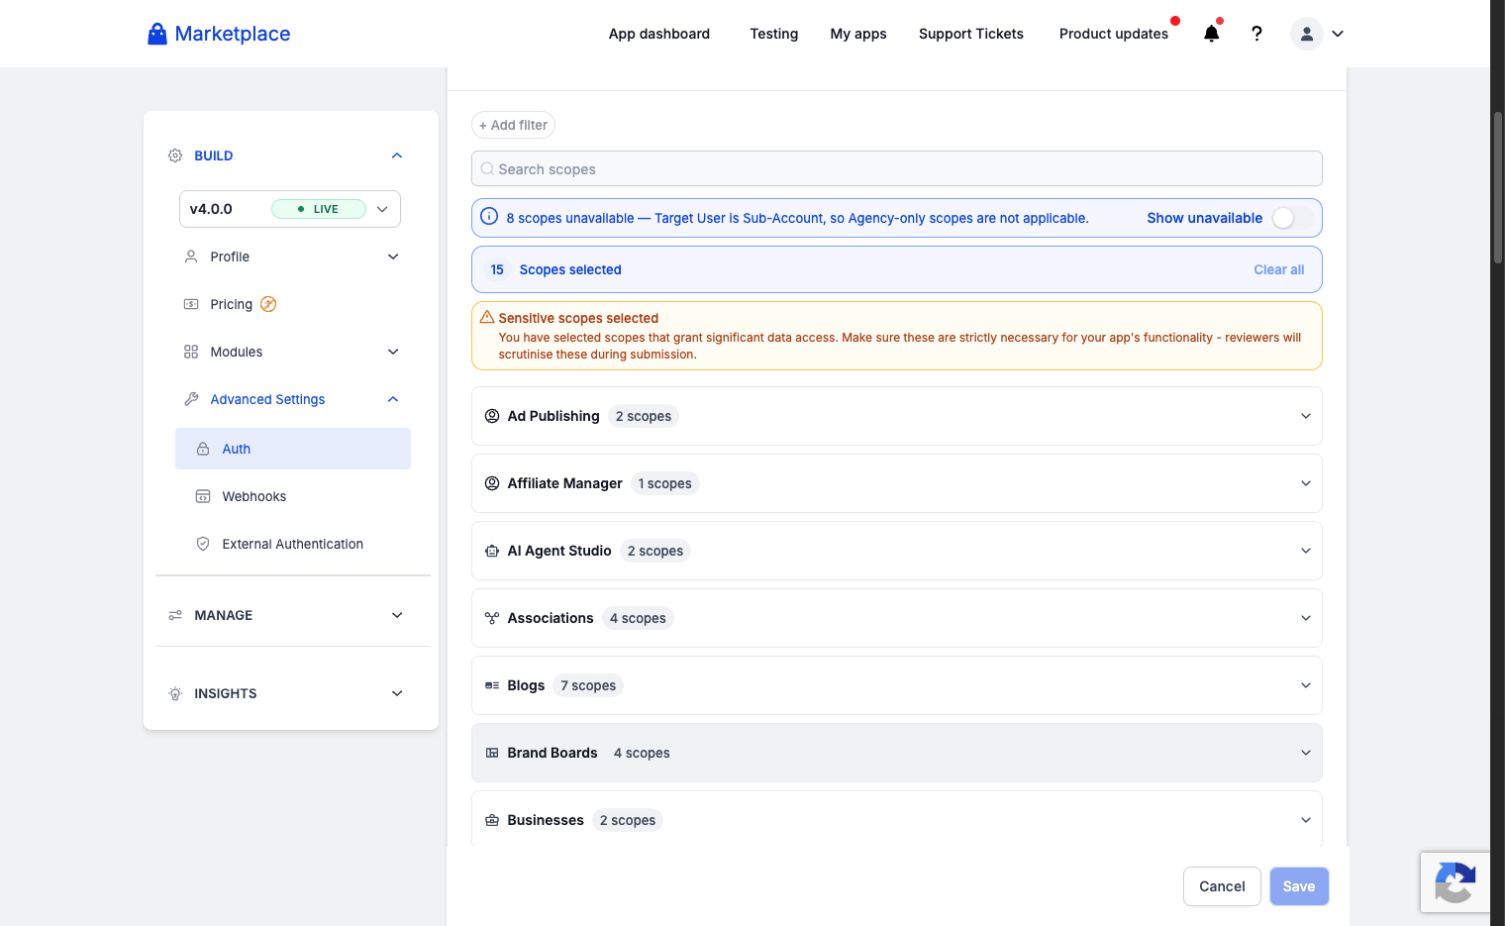
Task: Open External Authentication in the sidebar
Action: coord(293,544)
